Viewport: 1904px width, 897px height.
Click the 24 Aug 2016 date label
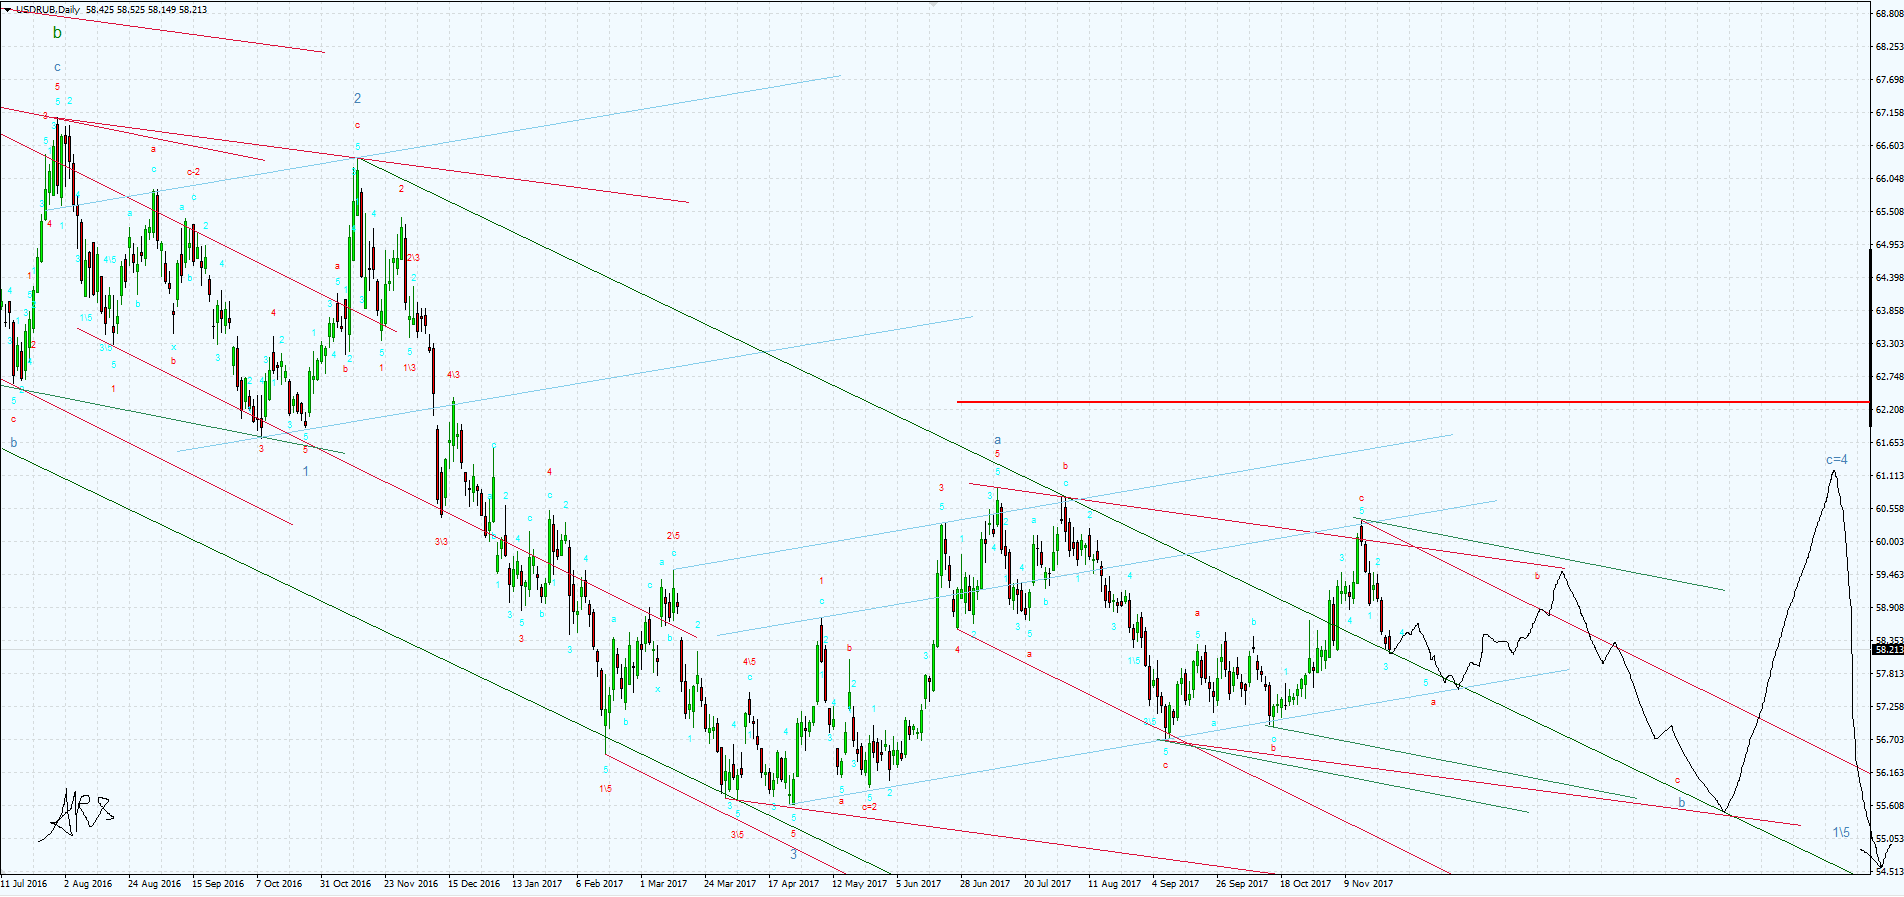tap(155, 884)
